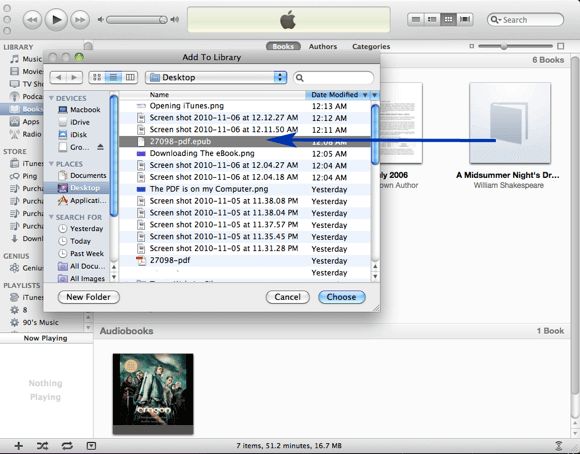Switch iTunes to grid view
The width and height of the screenshot is (580, 454).
click(x=448, y=19)
